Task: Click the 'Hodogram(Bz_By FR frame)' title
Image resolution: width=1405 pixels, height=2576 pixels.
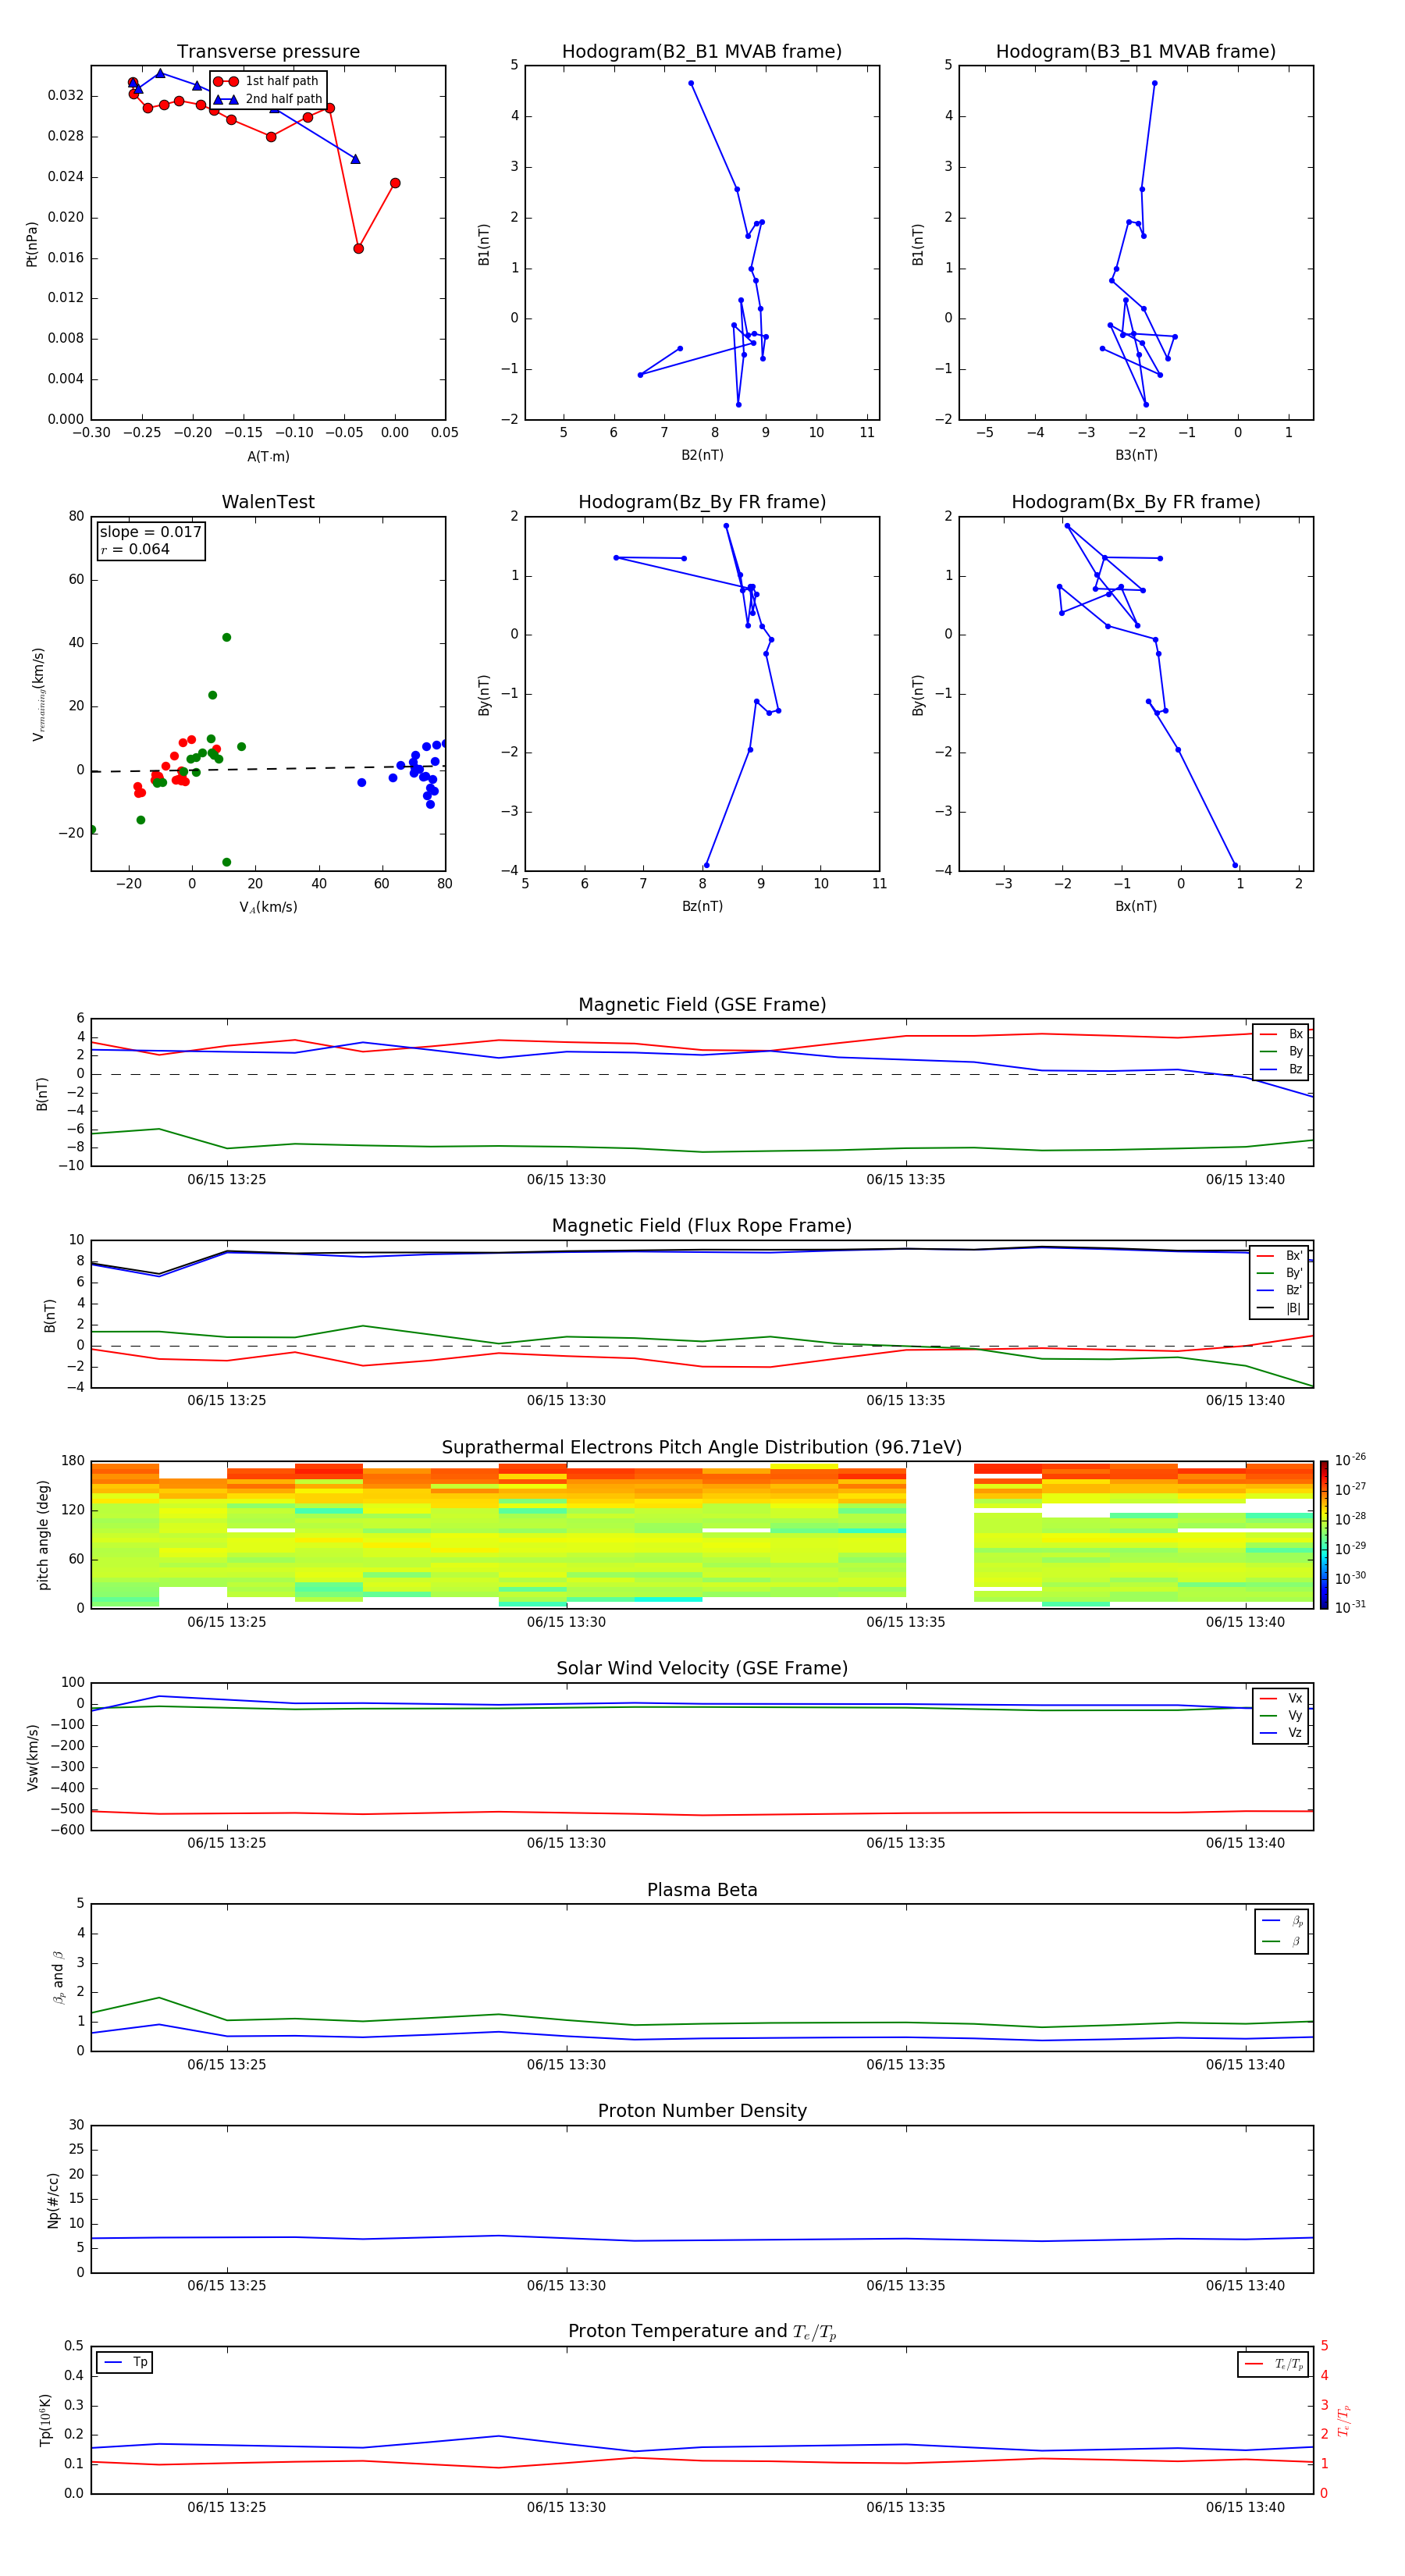Action: tap(702, 502)
